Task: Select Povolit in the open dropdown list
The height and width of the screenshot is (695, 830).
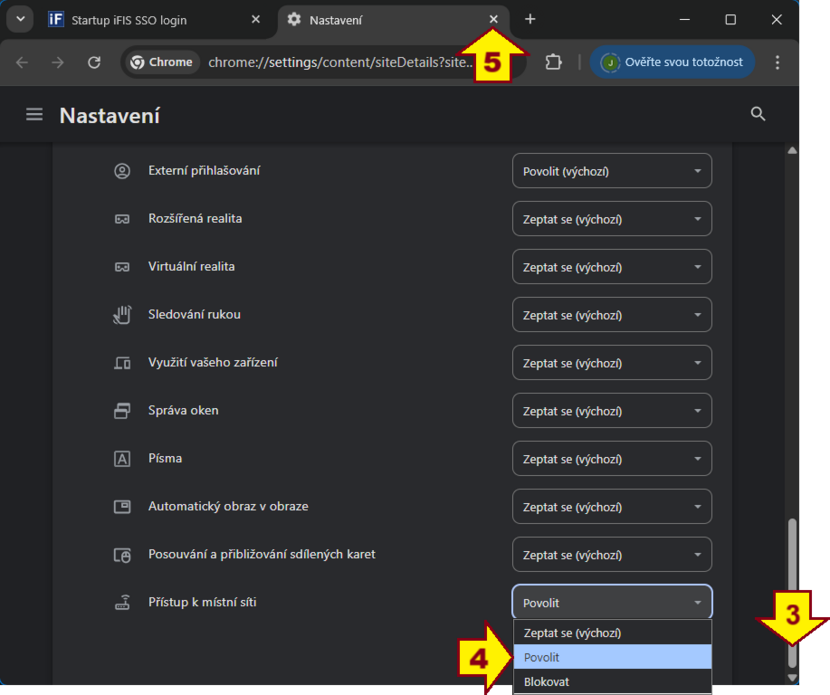Action: [x=611, y=657]
